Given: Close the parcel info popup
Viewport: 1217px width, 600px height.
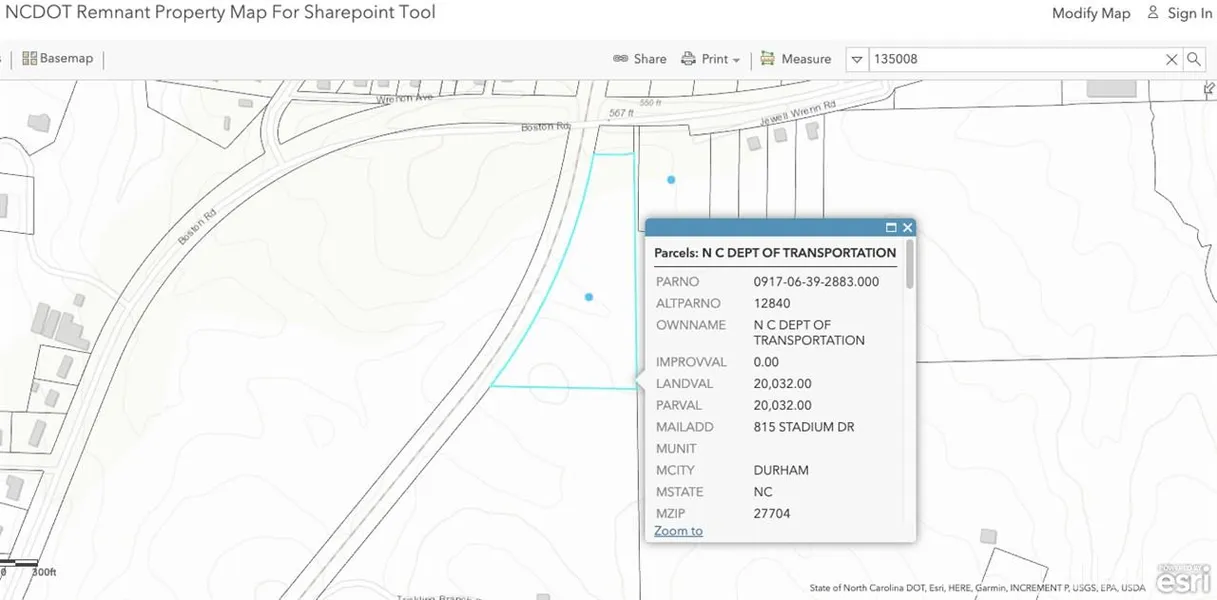Looking at the screenshot, I should (908, 228).
